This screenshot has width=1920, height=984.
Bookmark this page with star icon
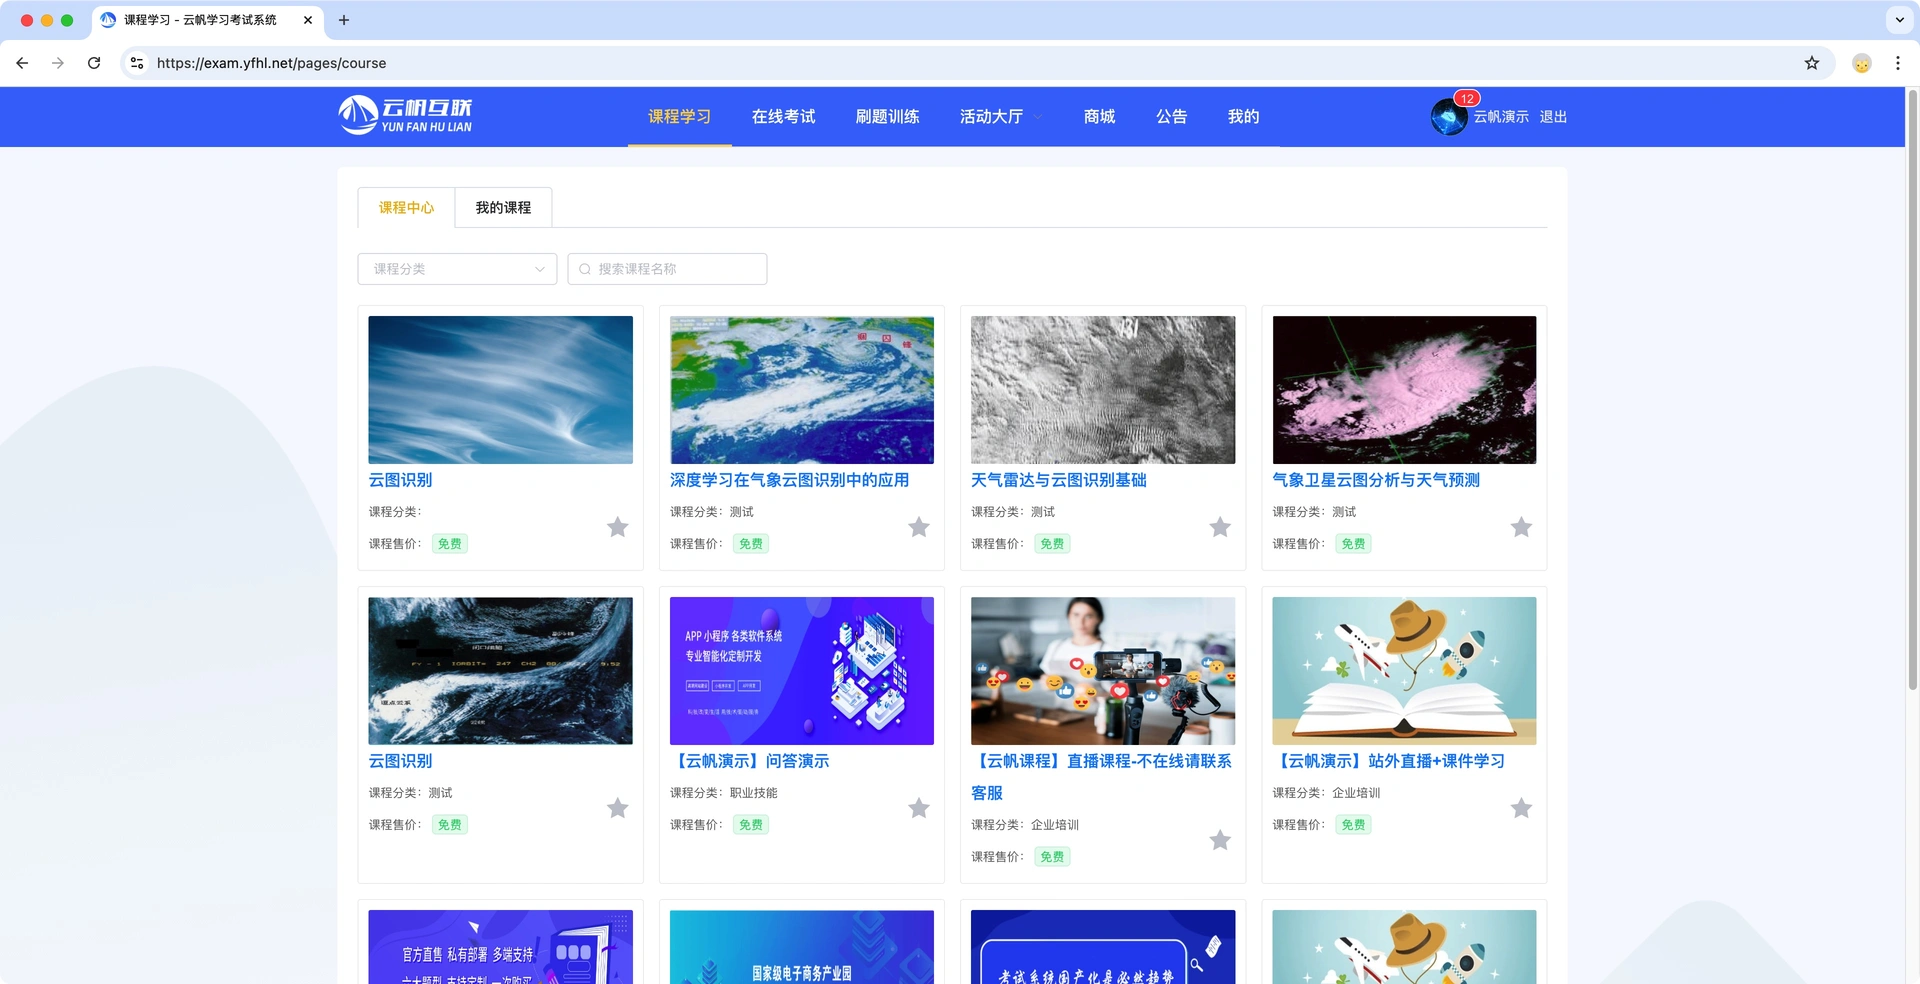(1811, 63)
